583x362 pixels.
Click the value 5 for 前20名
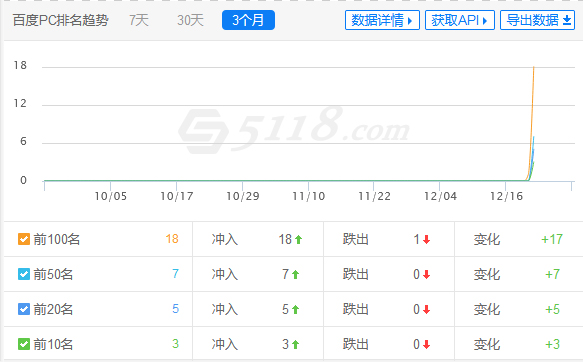point(175,309)
